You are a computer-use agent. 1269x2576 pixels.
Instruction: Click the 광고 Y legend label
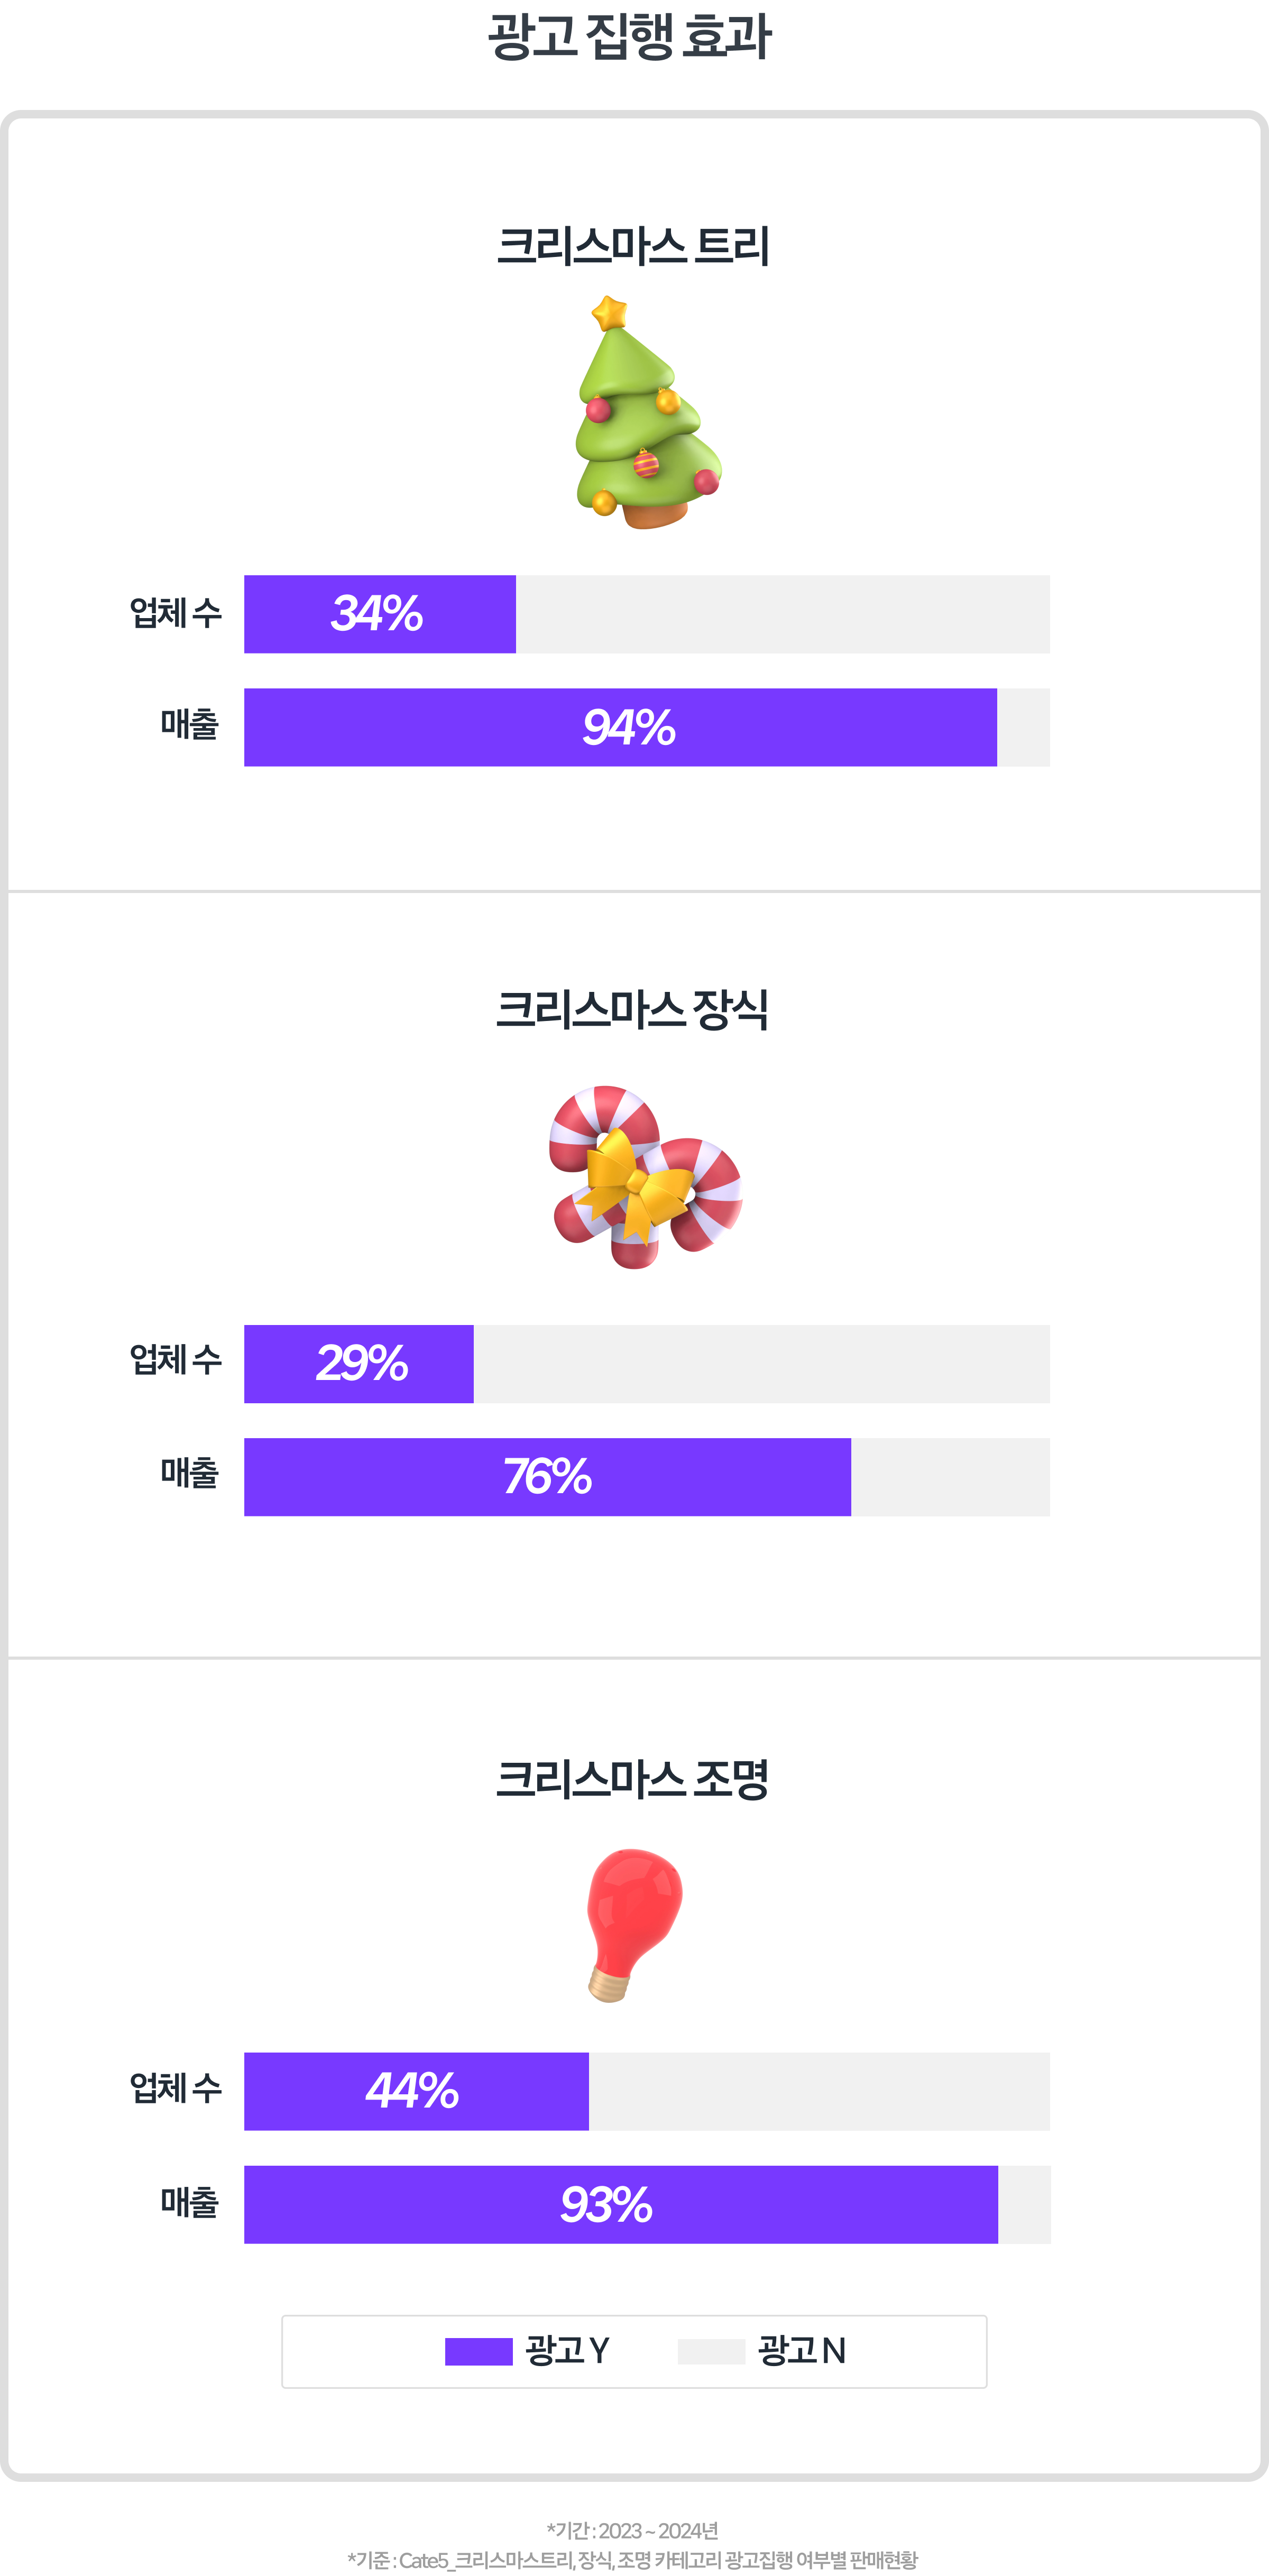click(568, 2351)
